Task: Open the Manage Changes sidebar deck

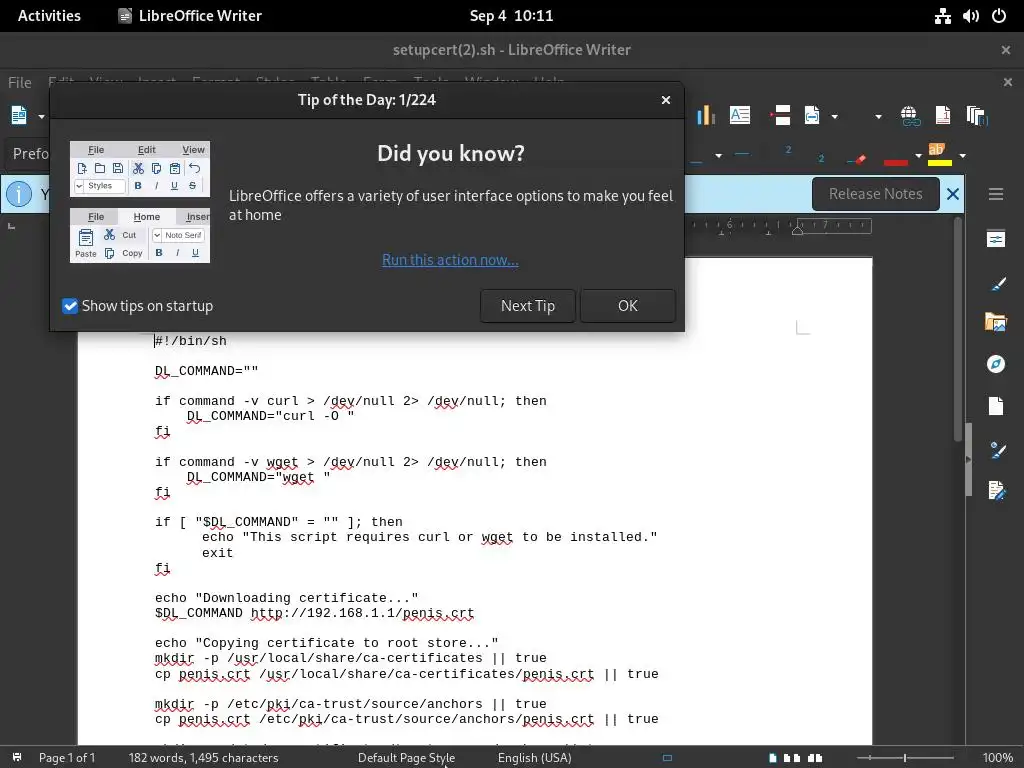Action: coord(995,490)
